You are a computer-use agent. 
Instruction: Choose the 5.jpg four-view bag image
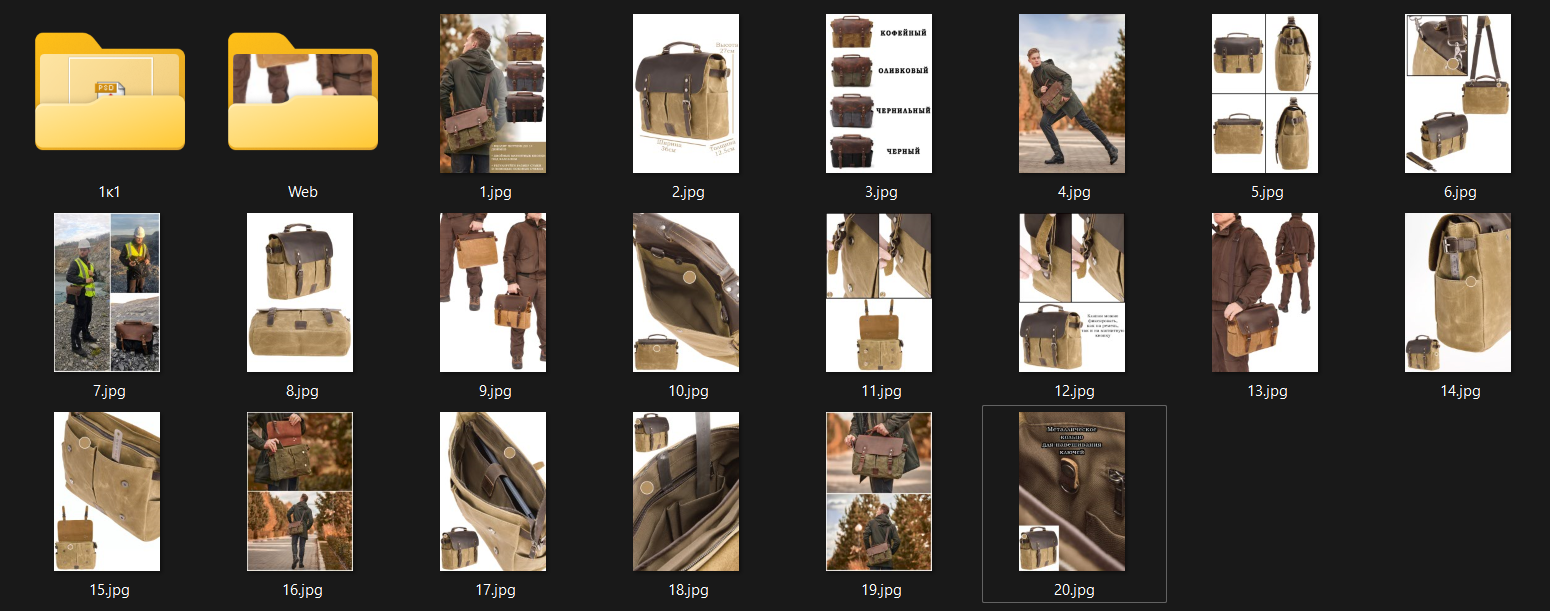(1265, 93)
